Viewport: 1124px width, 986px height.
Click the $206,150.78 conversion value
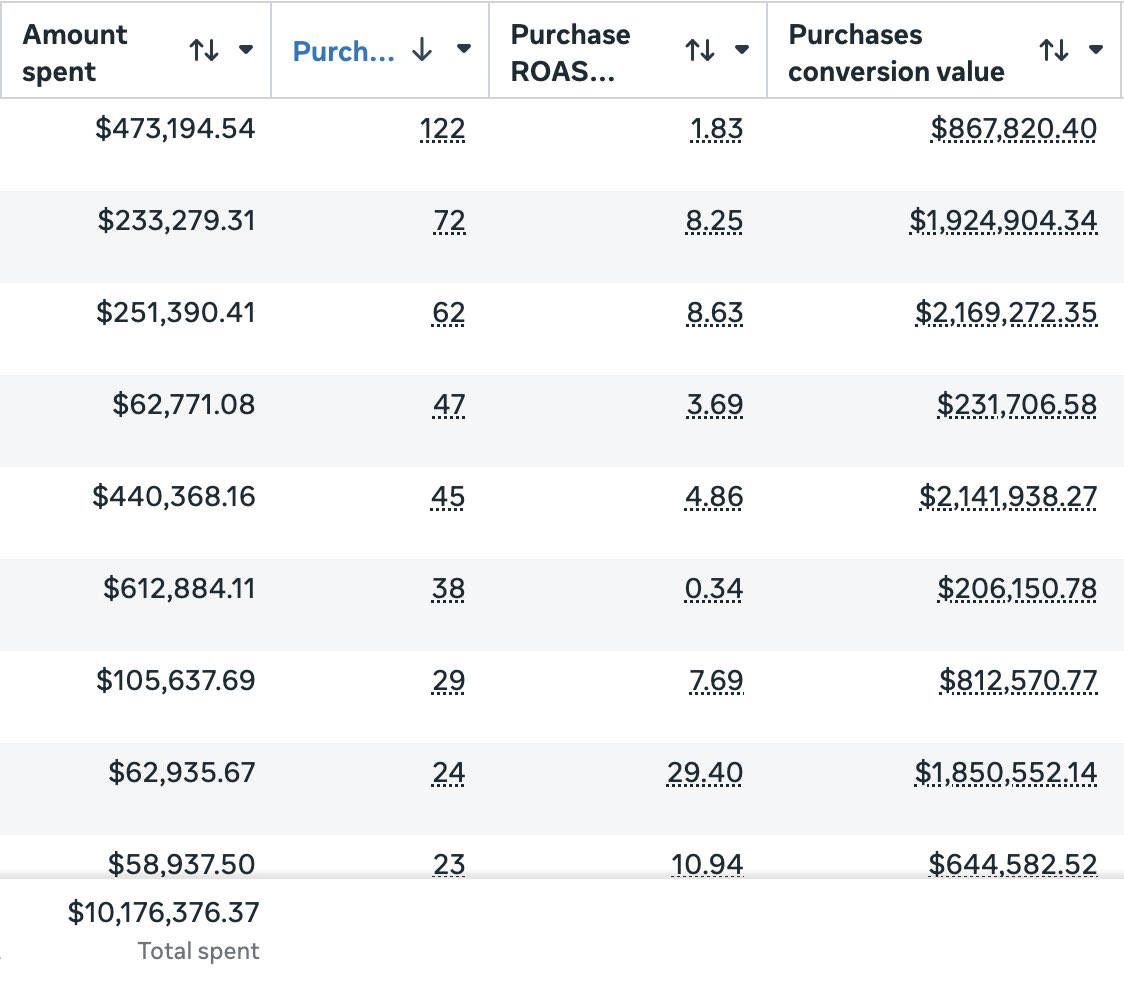[x=1017, y=589]
